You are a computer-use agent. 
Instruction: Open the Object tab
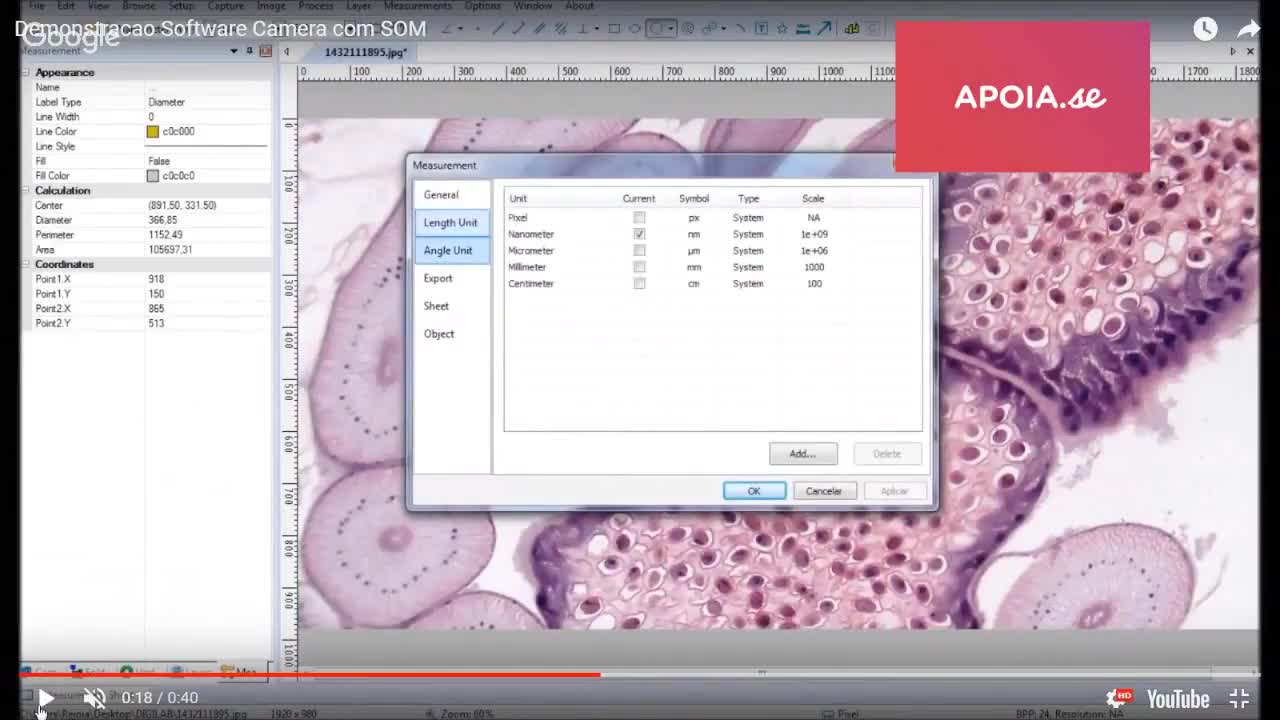coord(439,334)
